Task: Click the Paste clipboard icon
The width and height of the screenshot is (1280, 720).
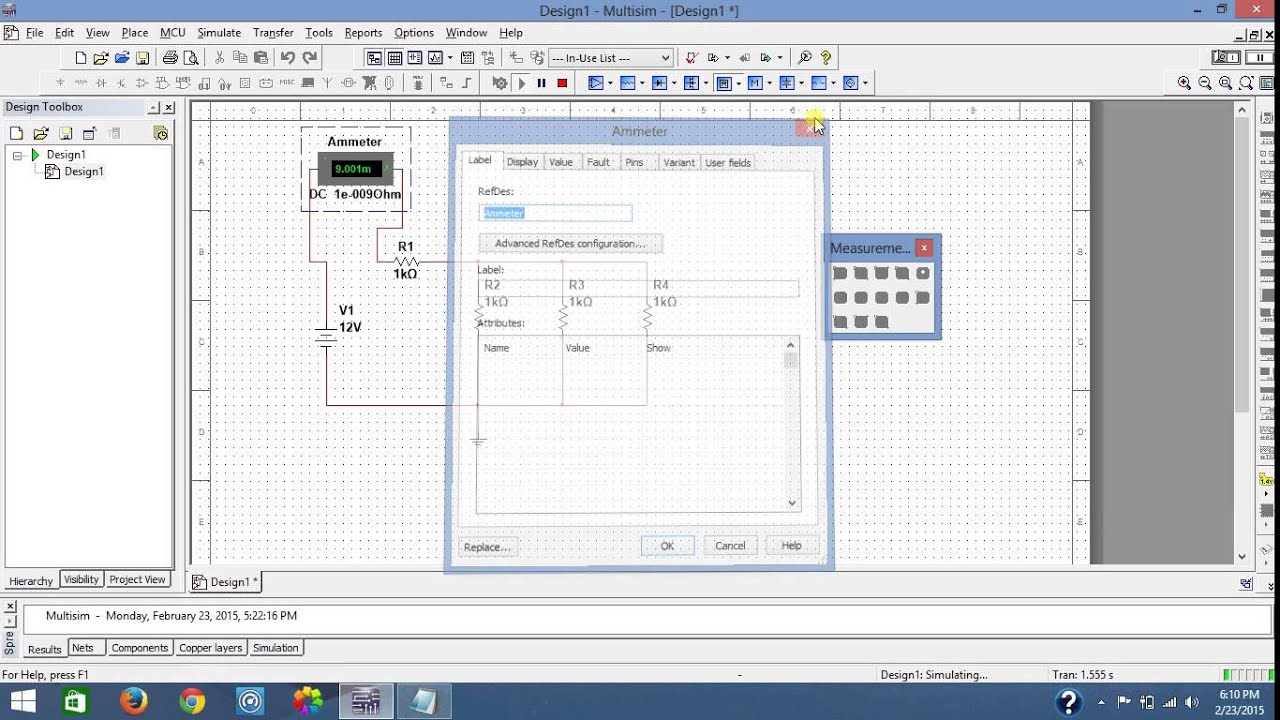Action: pos(261,58)
